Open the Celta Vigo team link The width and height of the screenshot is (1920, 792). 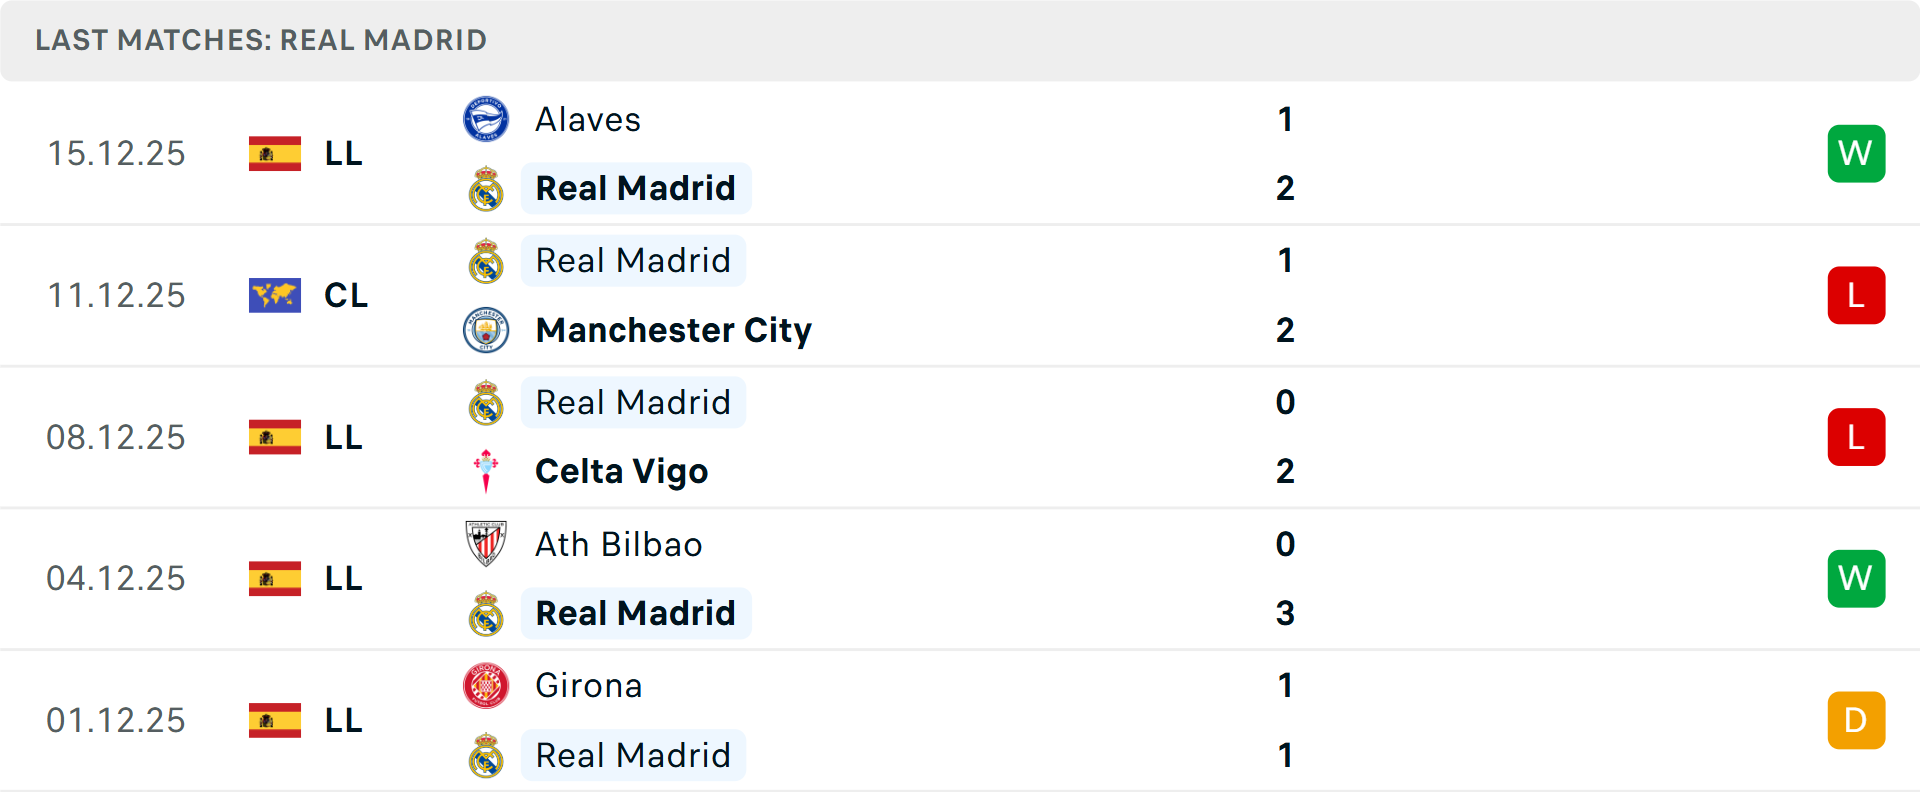click(621, 471)
